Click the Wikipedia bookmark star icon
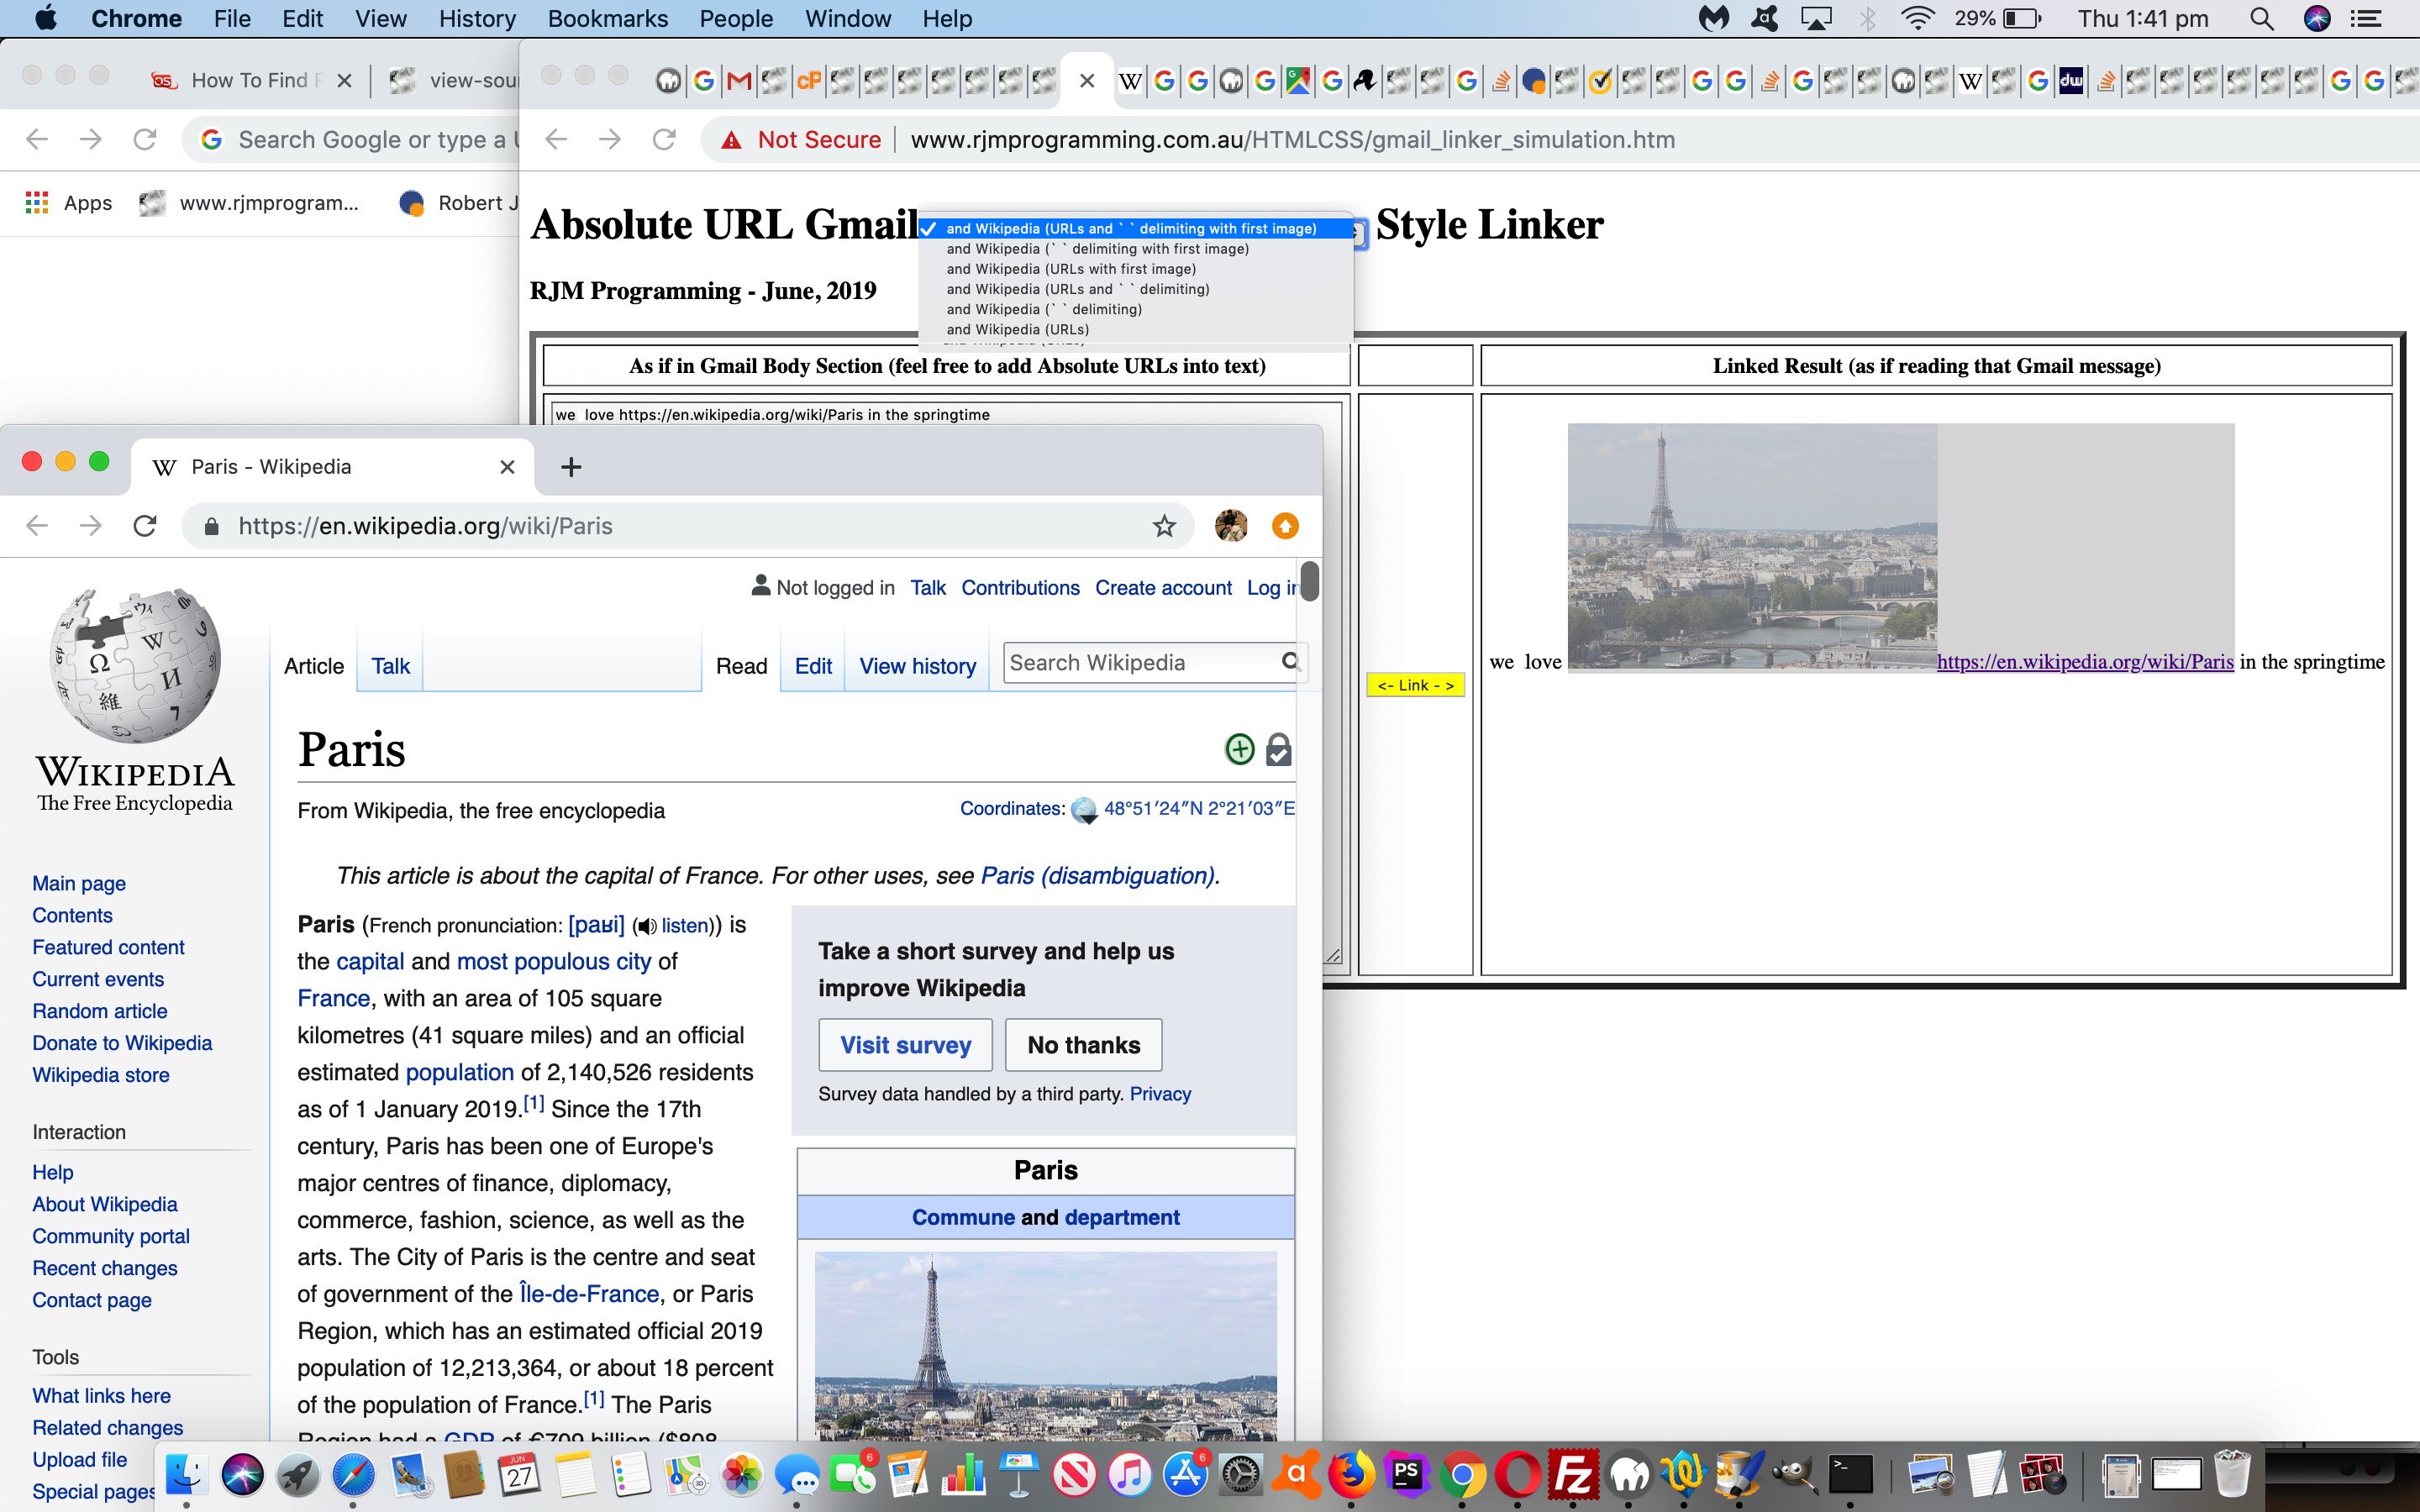Image resolution: width=2420 pixels, height=1512 pixels. pos(1164,526)
